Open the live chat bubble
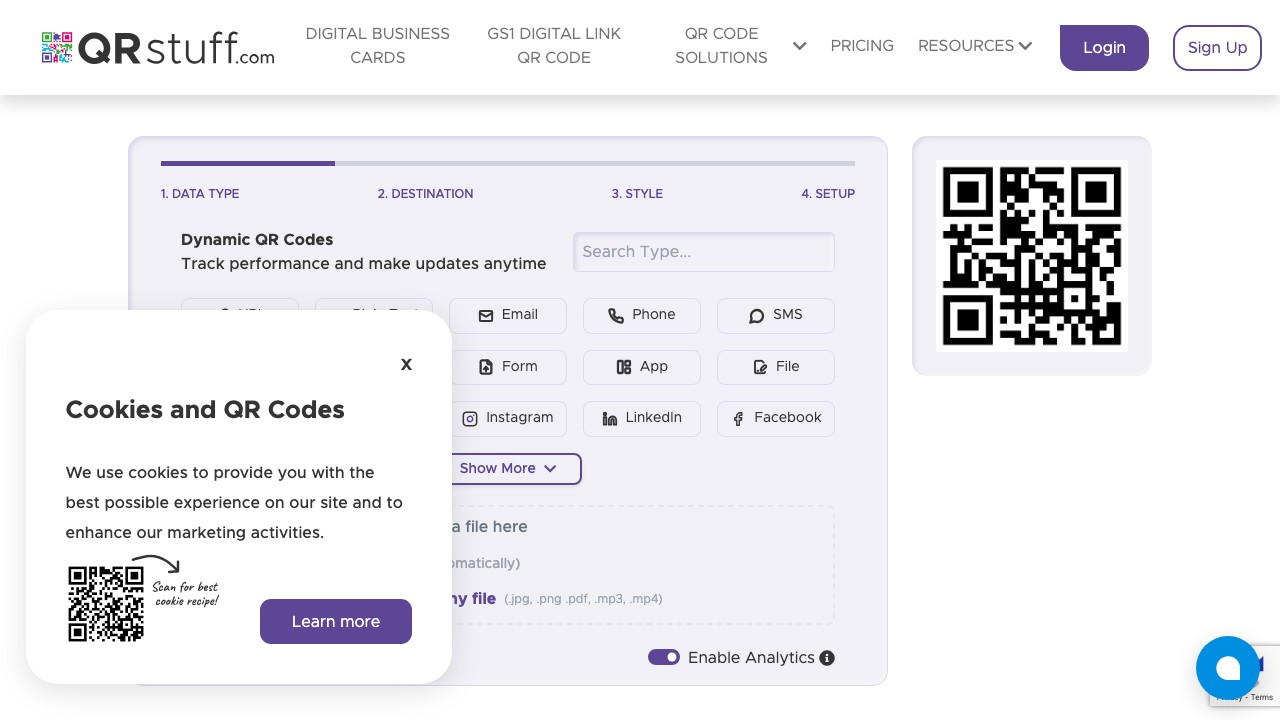This screenshot has height=720, width=1280. coord(1228,668)
